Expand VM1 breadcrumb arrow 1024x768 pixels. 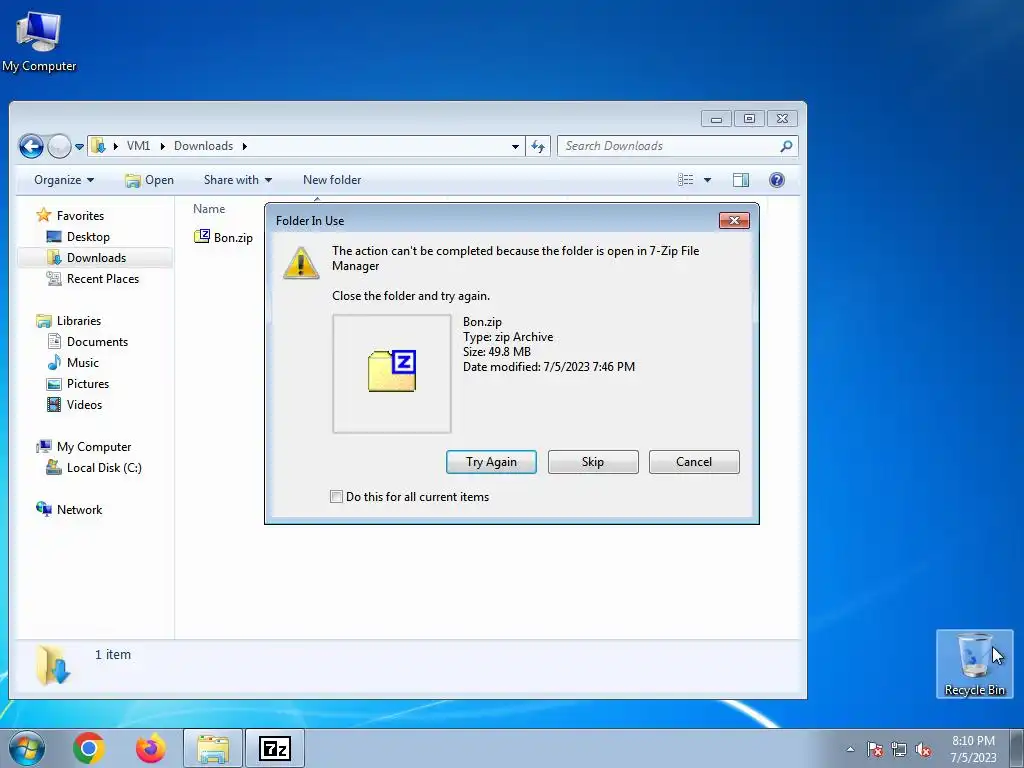click(163, 146)
